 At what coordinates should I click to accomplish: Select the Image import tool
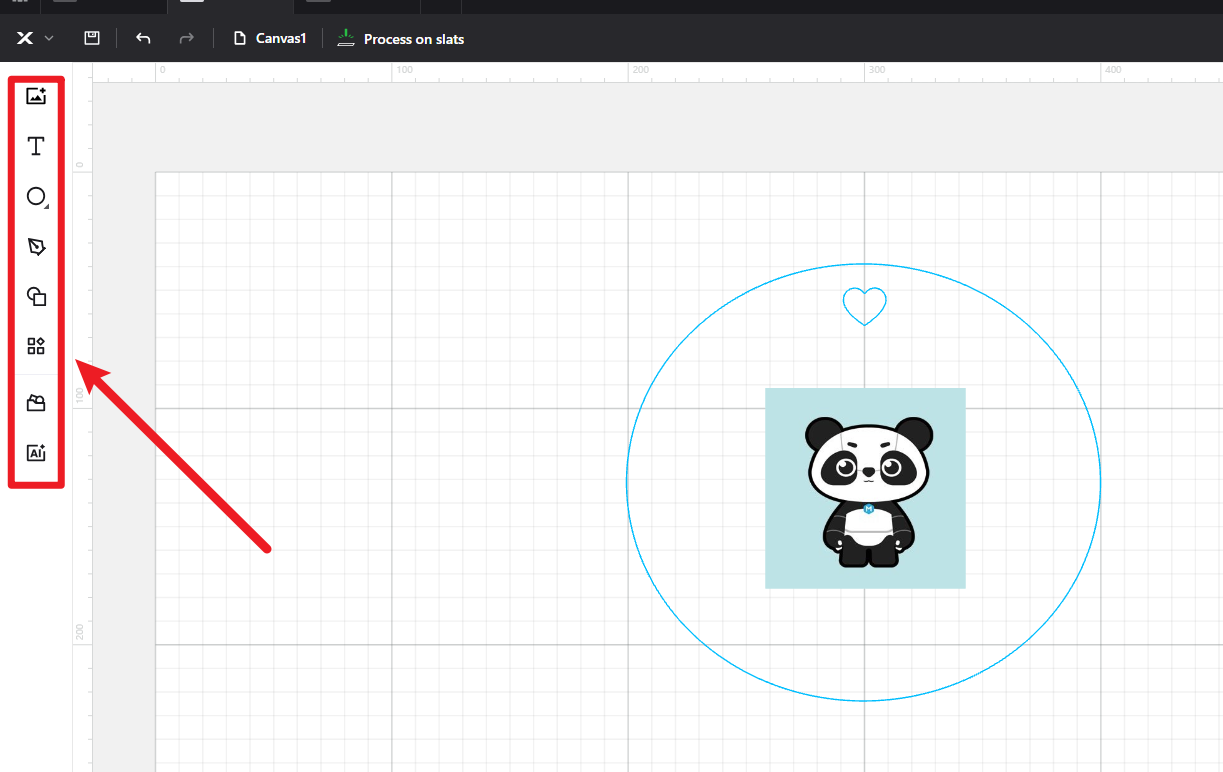tap(36, 96)
